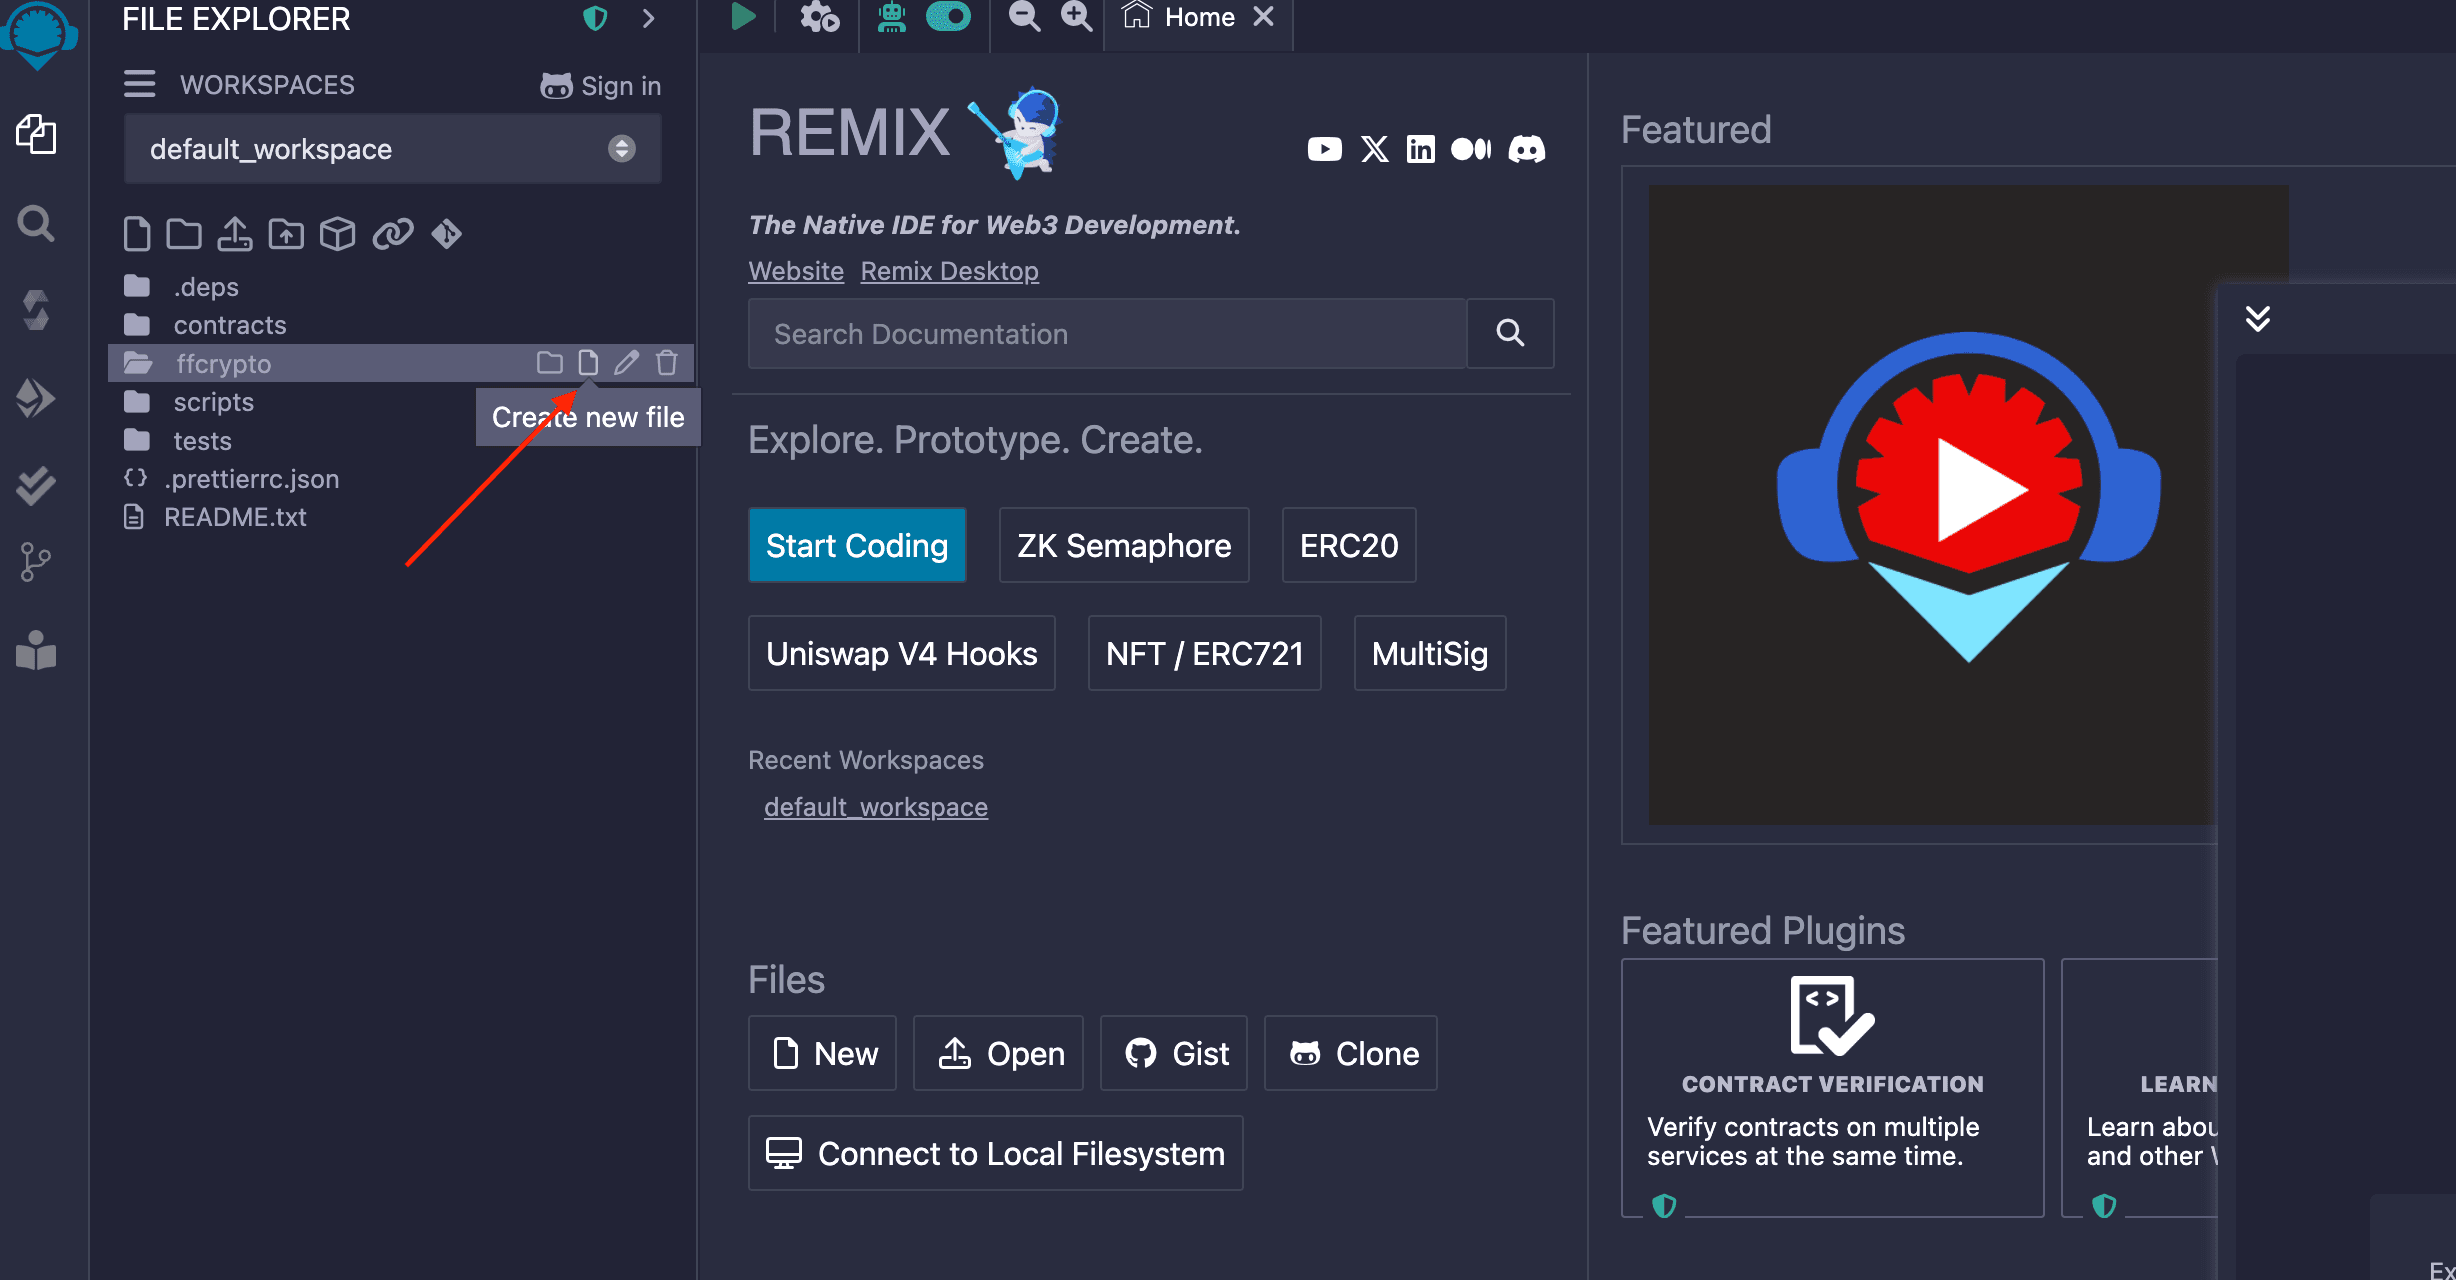Open the File Explorer sidebar icon
Image resolution: width=2456 pixels, height=1280 pixels.
[36, 134]
